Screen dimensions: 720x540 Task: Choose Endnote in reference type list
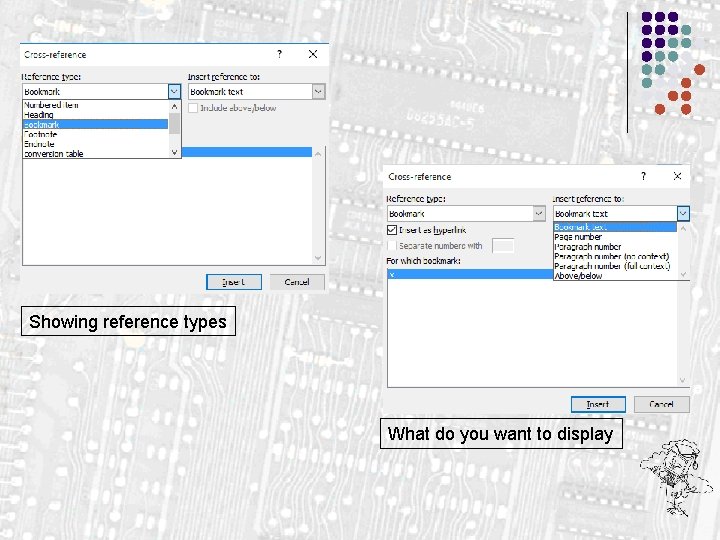96,144
